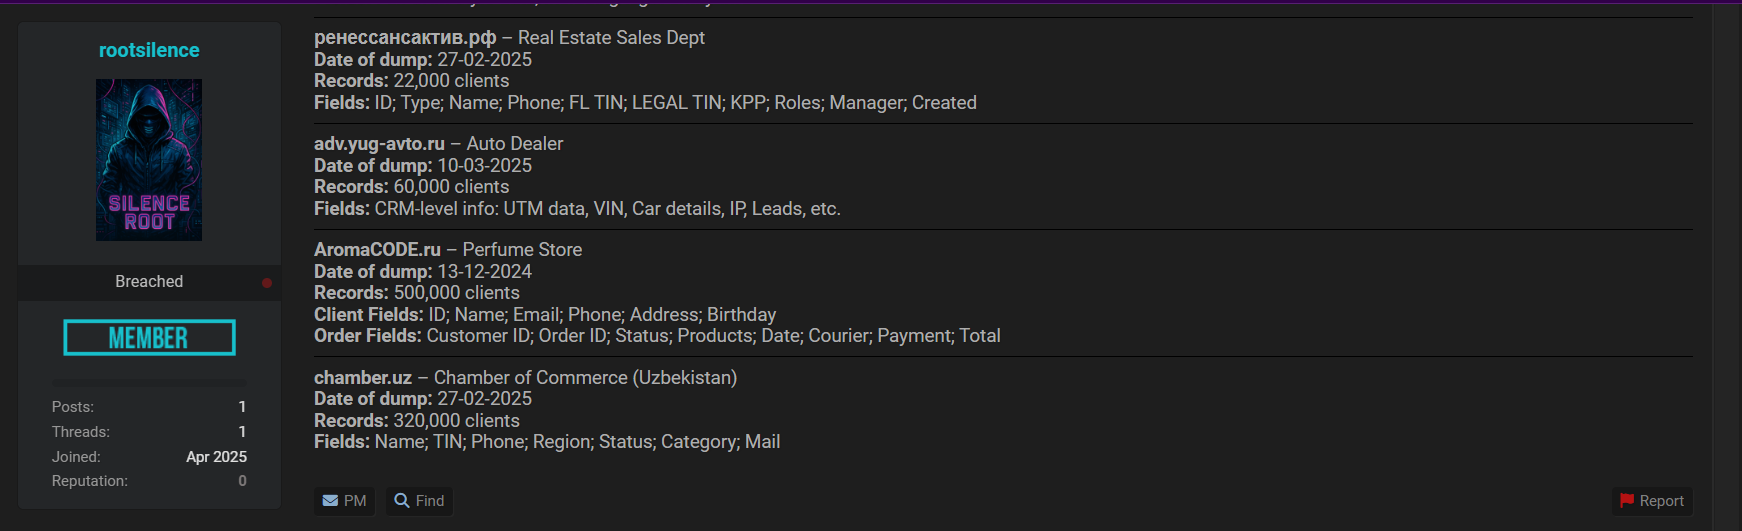Click the MEMBER rank badge
The image size is (1742, 531).
[x=149, y=338]
